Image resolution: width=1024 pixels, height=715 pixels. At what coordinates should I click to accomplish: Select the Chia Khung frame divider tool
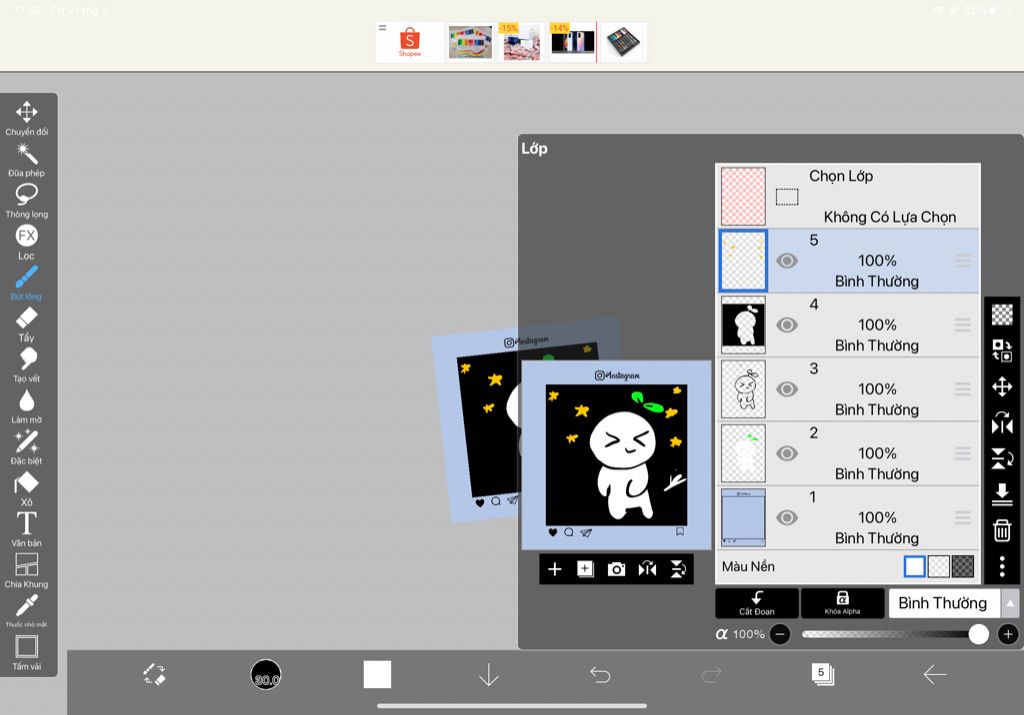coord(27,571)
